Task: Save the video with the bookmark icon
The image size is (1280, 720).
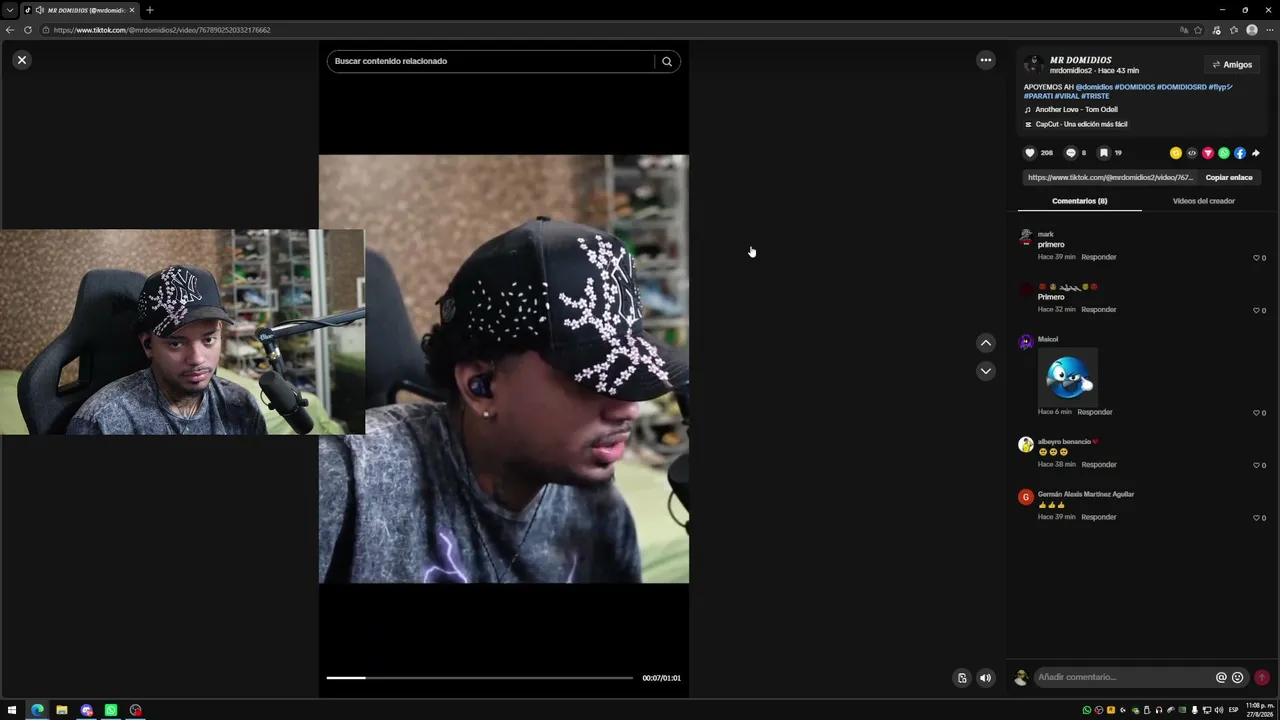Action: tap(1104, 153)
